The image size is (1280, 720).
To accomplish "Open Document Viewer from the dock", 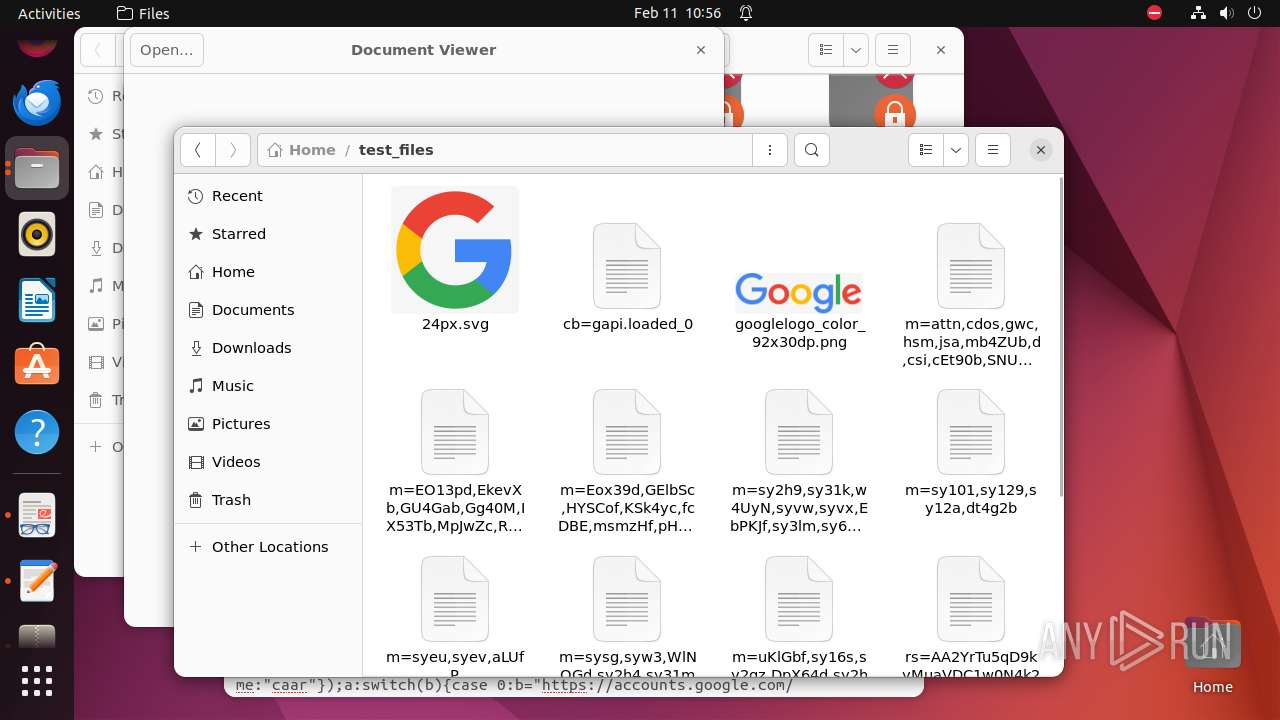I will (x=37, y=516).
